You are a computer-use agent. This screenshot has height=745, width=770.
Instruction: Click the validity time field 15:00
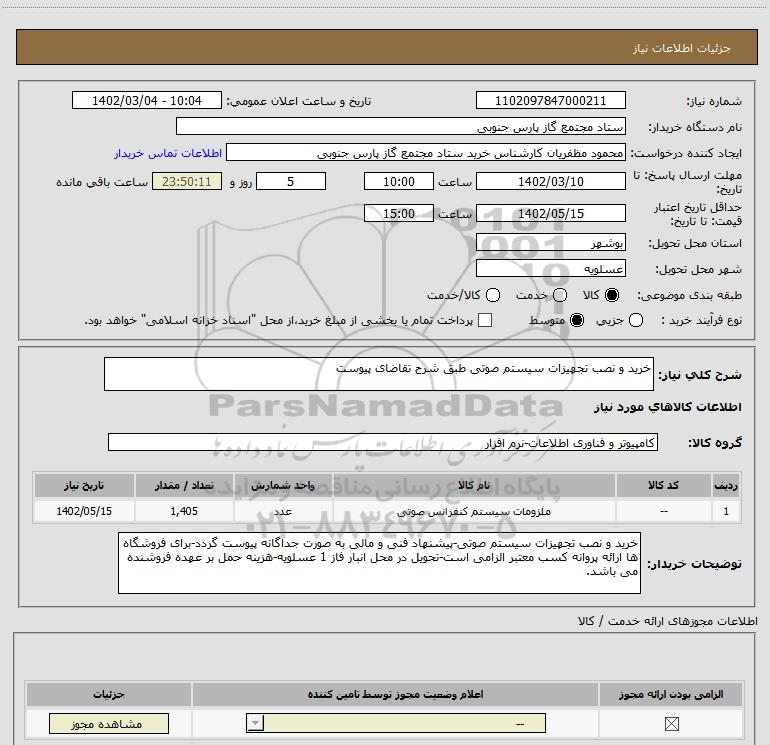tap(399, 213)
